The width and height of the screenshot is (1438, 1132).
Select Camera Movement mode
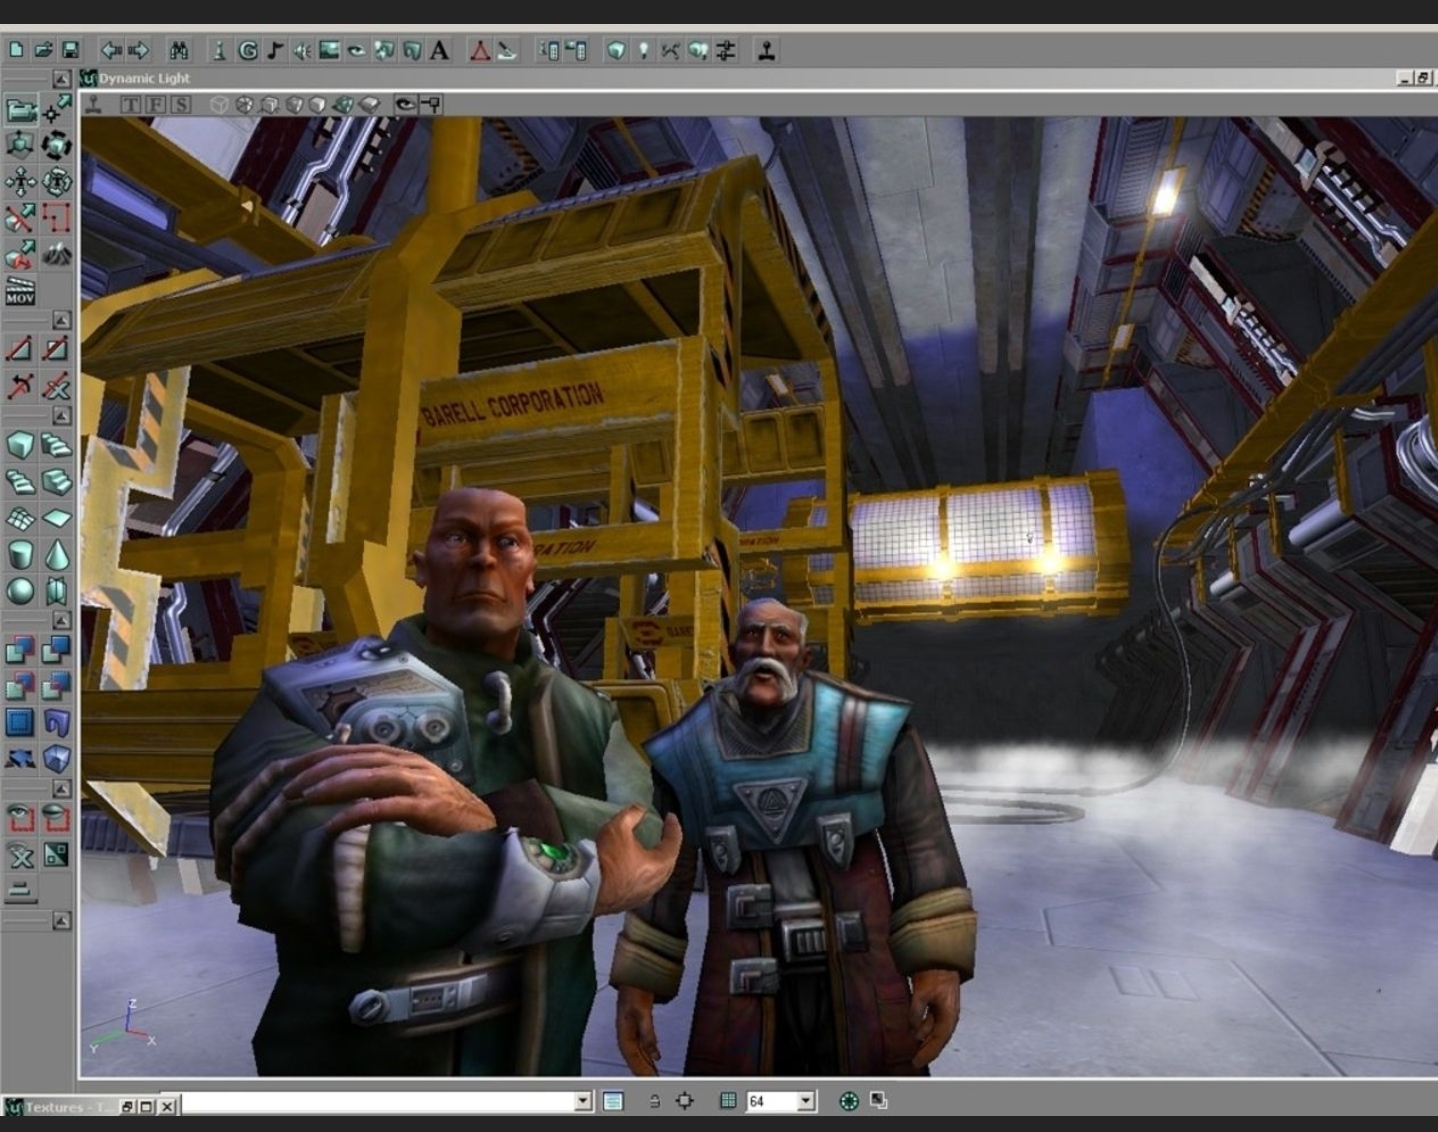20,109
